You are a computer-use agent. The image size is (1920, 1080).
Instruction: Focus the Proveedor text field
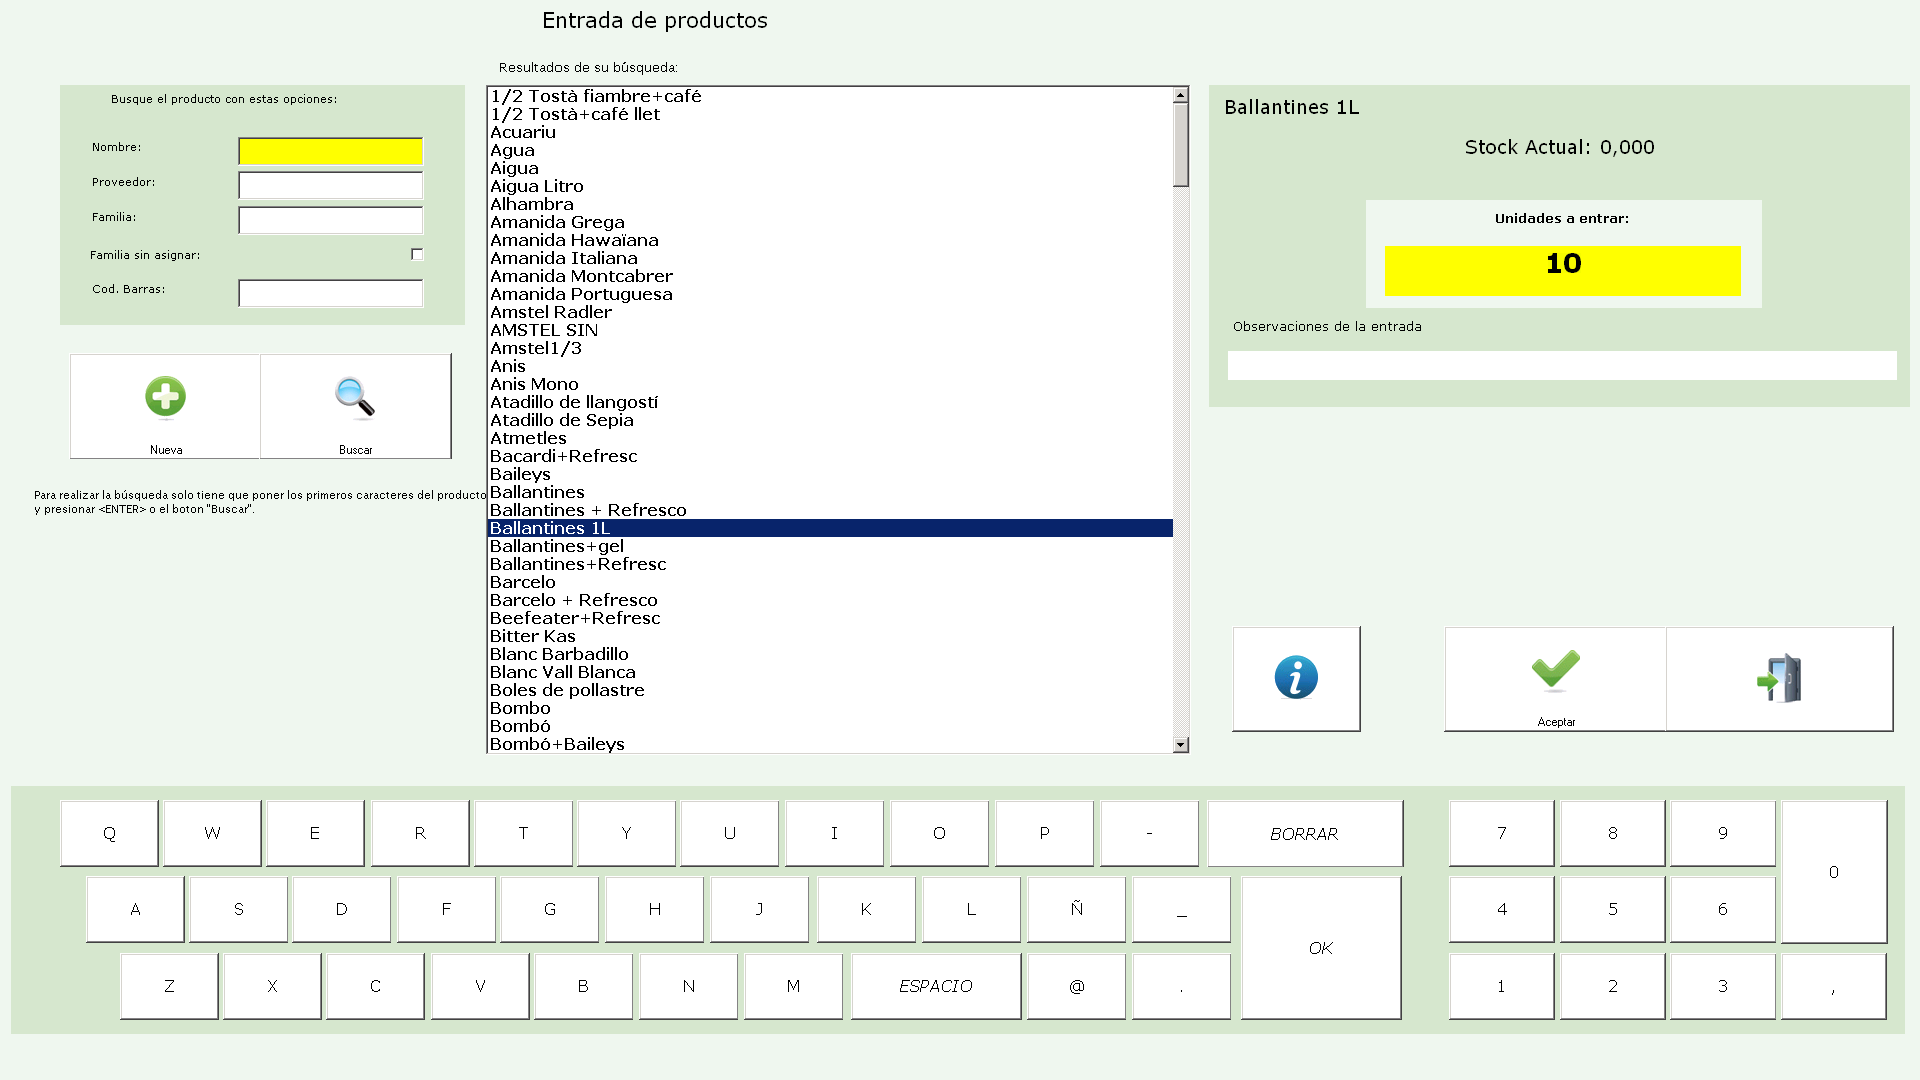coord(330,185)
